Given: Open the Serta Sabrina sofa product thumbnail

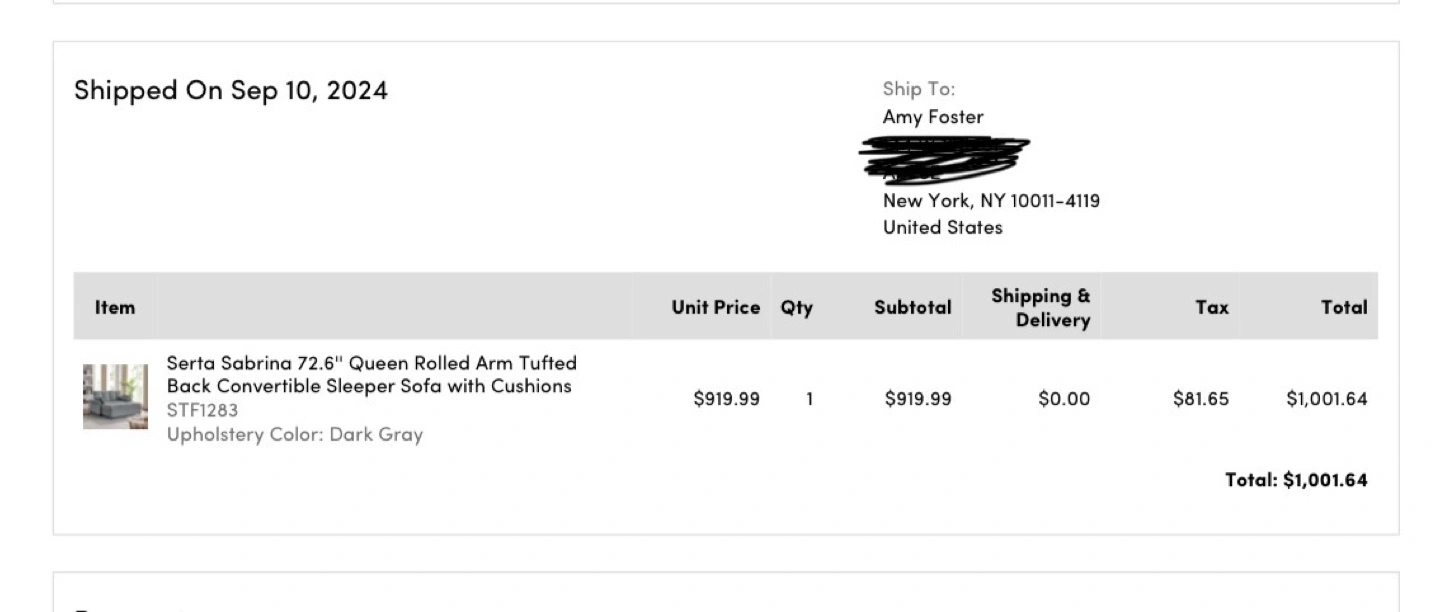Looking at the screenshot, I should [x=115, y=397].
